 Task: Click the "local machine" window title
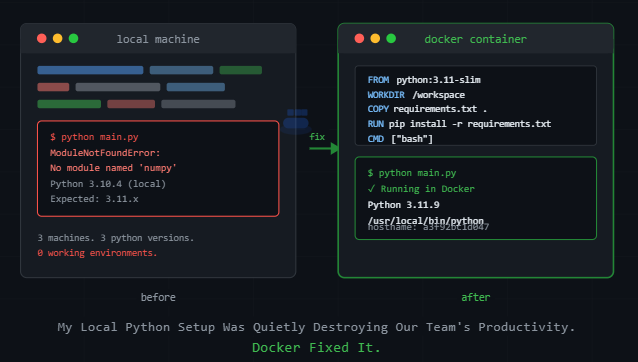coord(158,39)
